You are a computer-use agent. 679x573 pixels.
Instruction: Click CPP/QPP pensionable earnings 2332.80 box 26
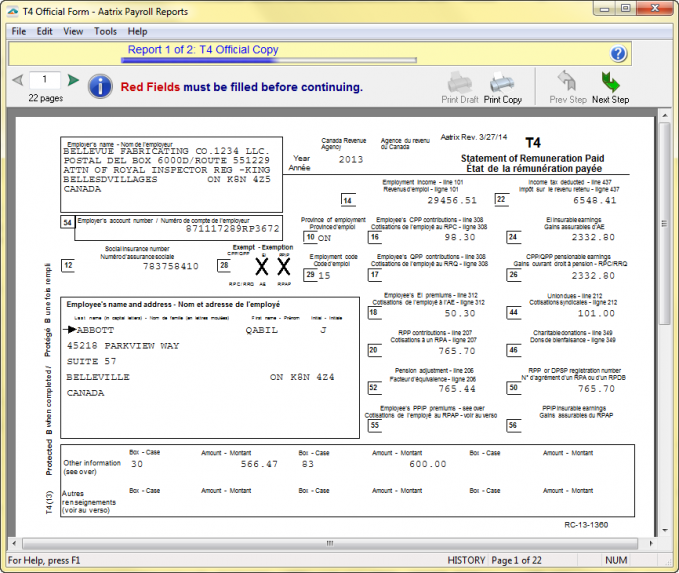593,276
